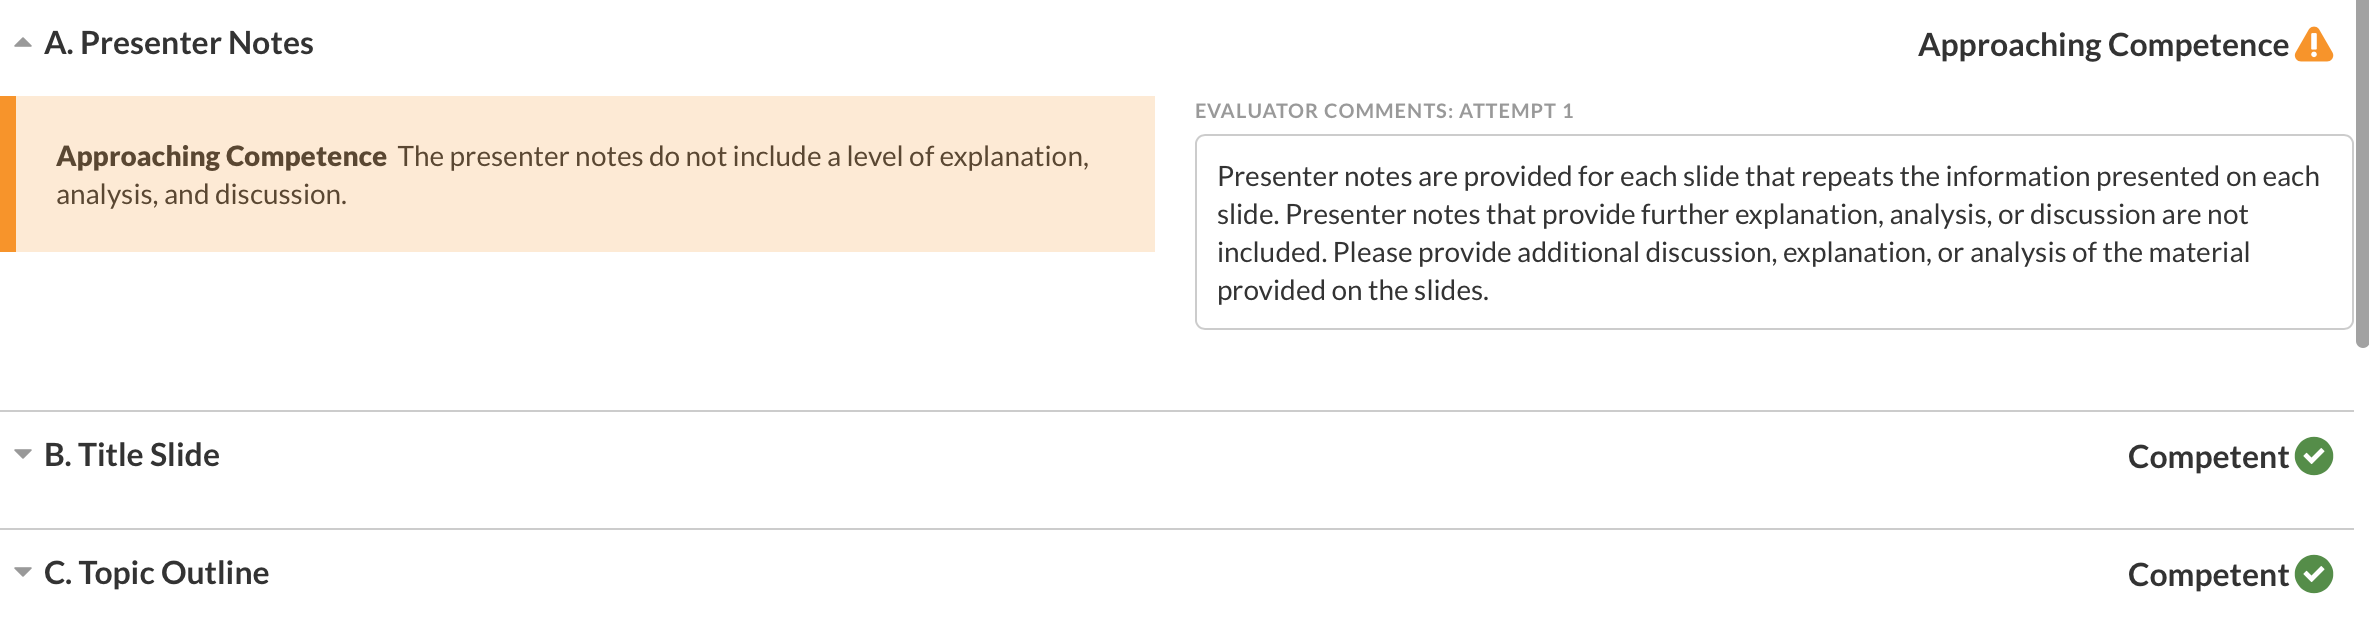
Task: Click the bold Approaching Competence rubric label
Action: (221, 156)
